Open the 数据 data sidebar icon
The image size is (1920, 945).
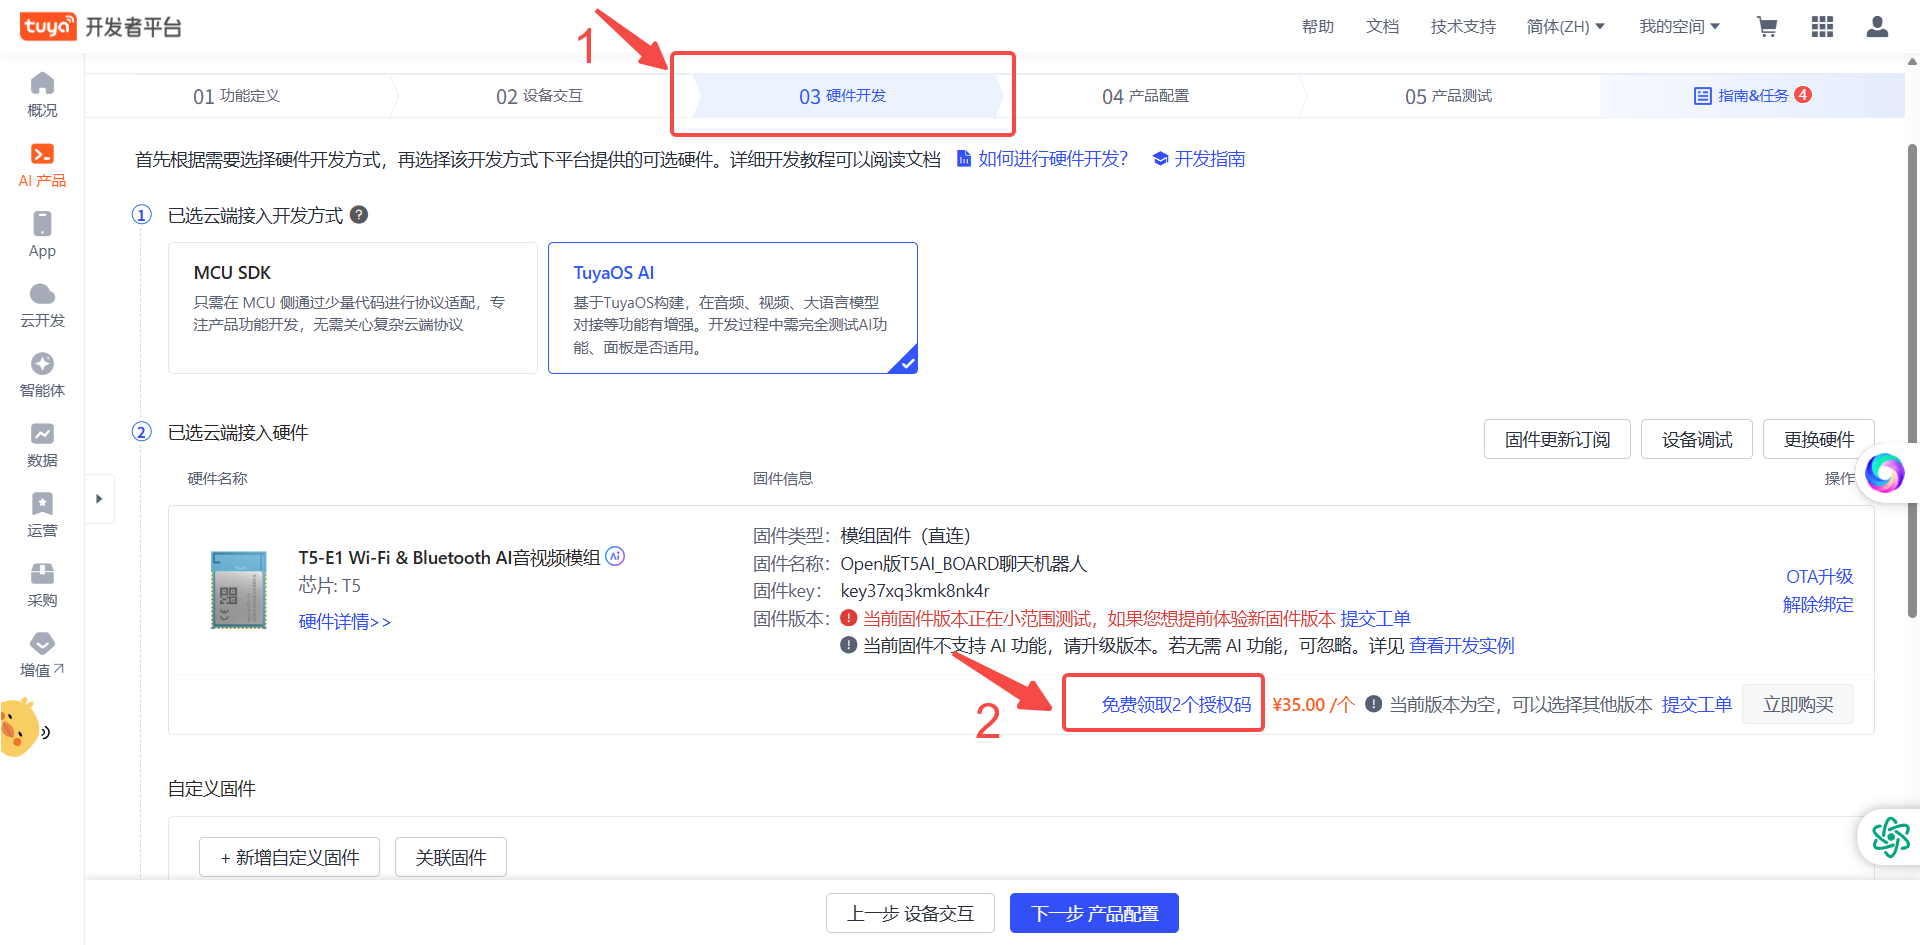tap(42, 445)
